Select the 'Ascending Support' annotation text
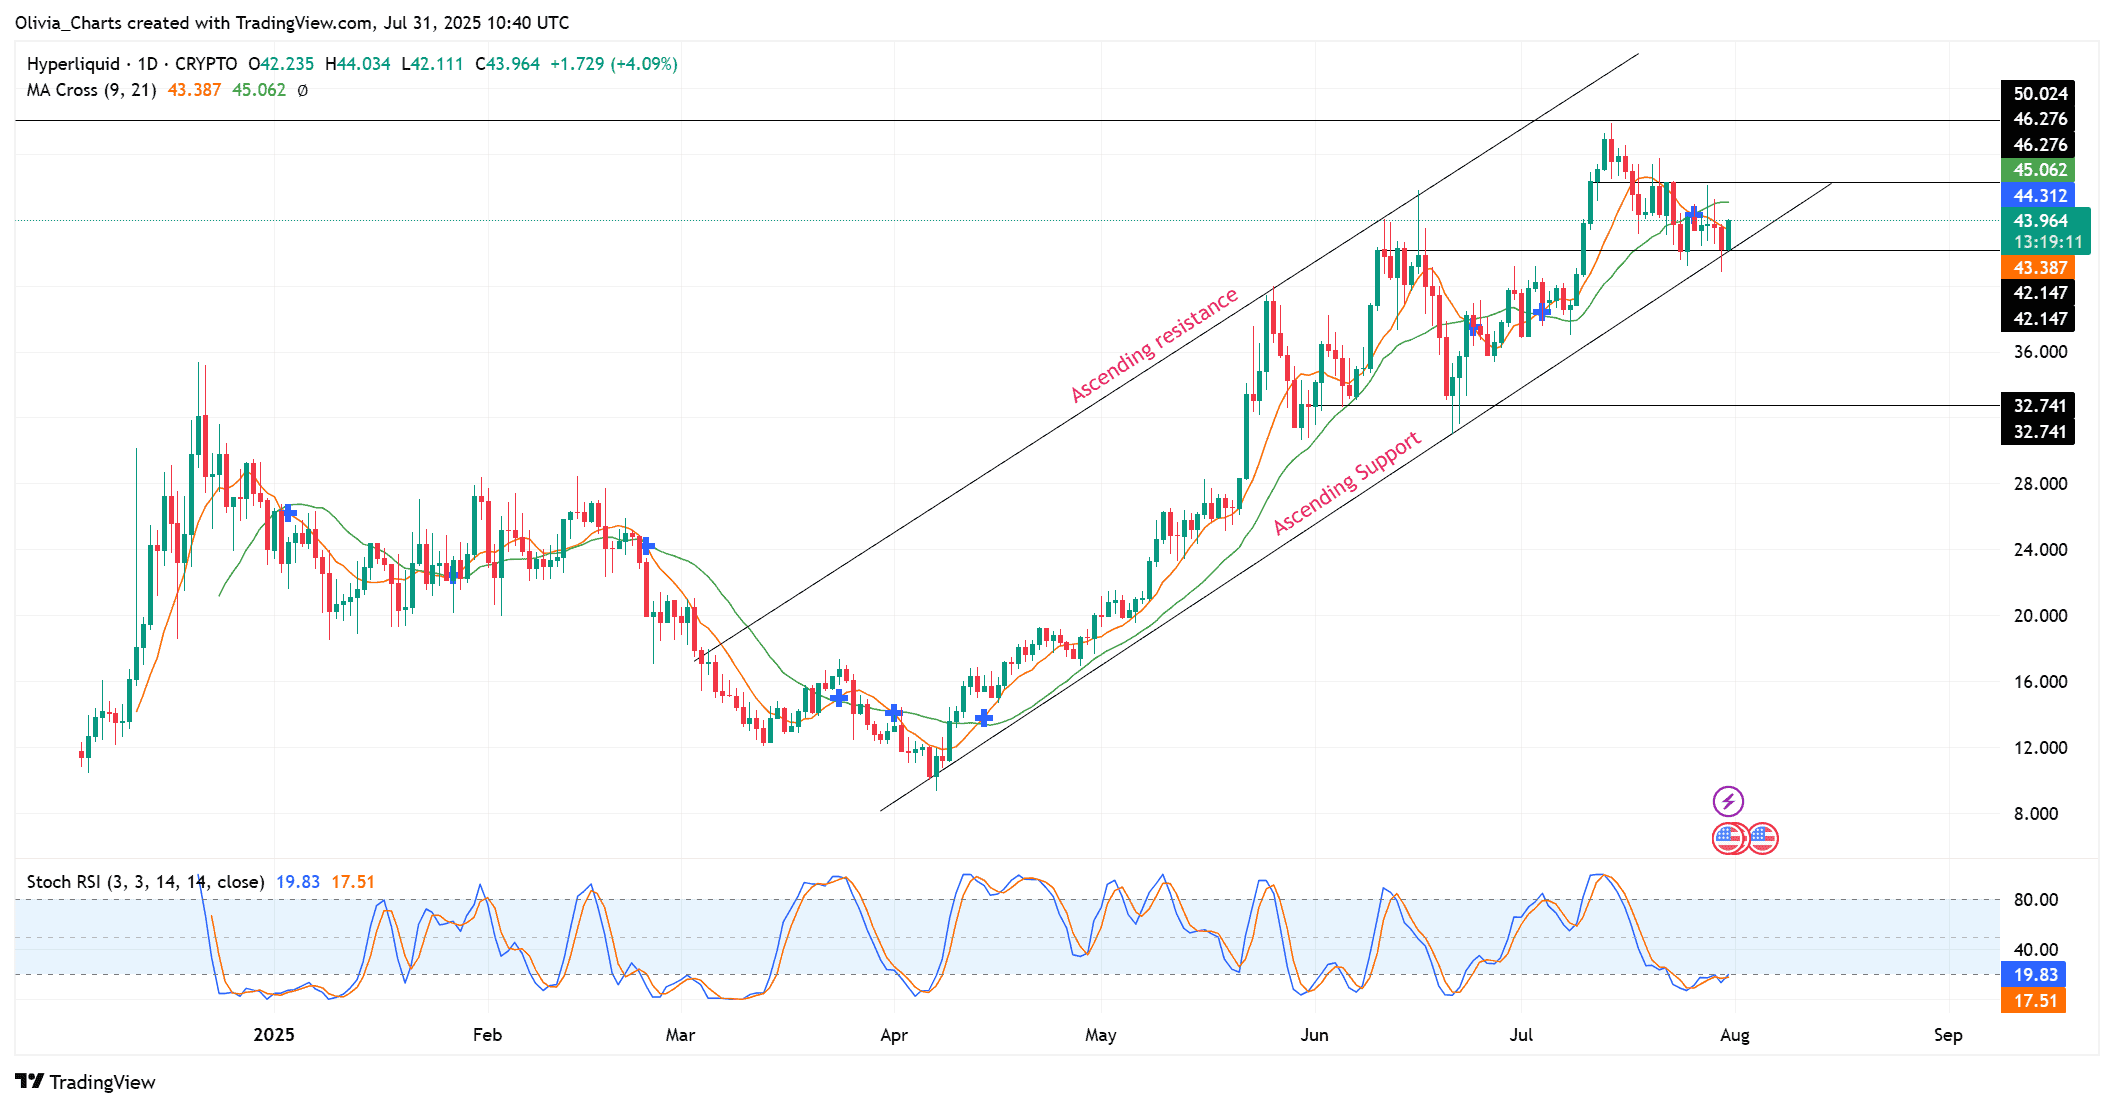 (x=1346, y=482)
